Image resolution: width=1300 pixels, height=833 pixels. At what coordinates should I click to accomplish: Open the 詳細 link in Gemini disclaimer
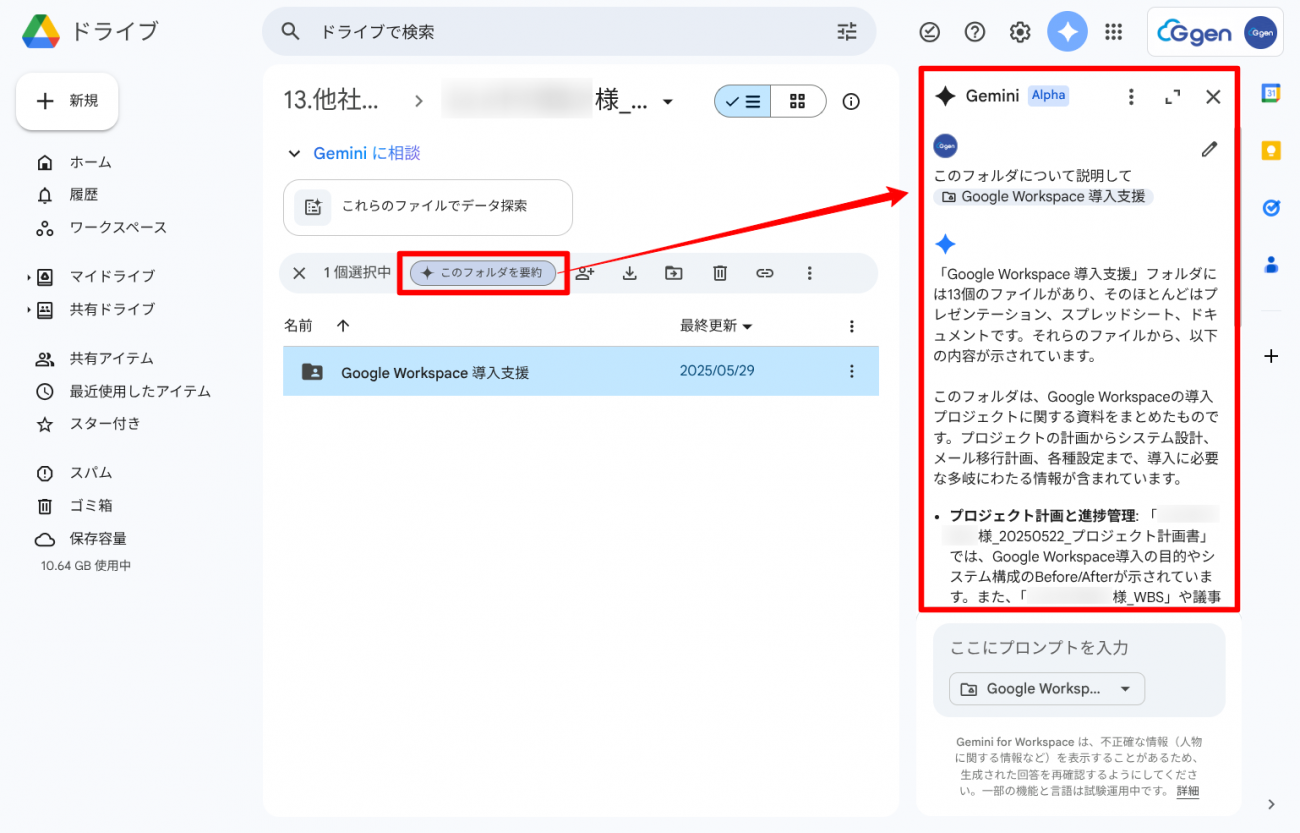1187,791
